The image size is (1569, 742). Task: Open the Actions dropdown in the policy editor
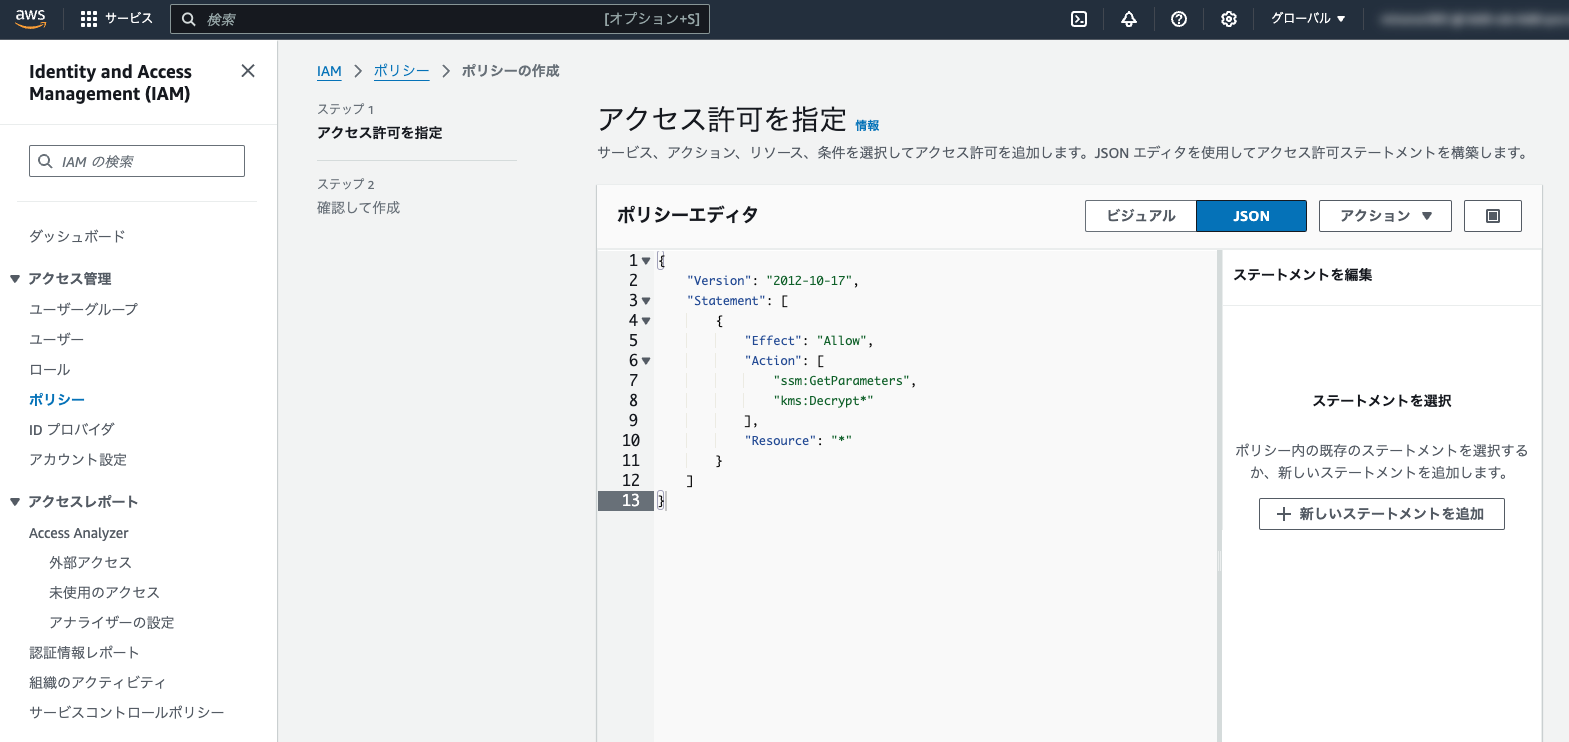tap(1385, 216)
